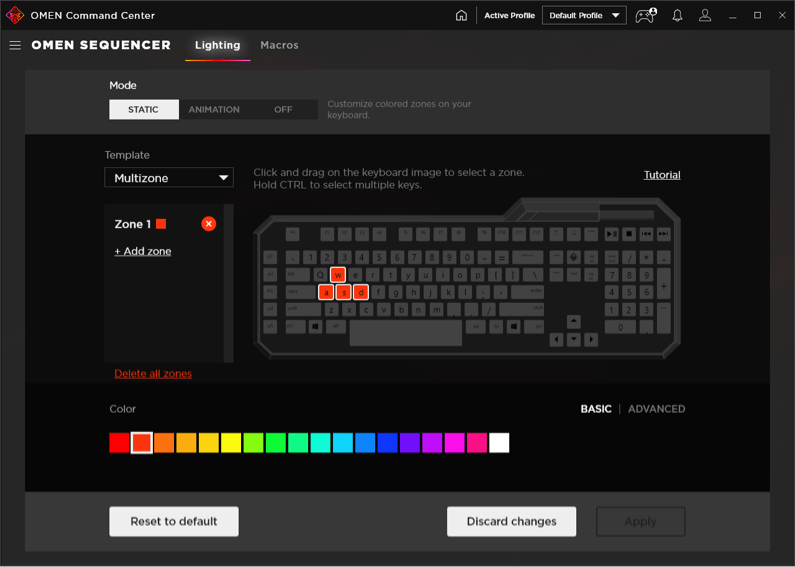Switch mode to ANIMATION
The height and width of the screenshot is (567, 795).
pyautogui.click(x=214, y=110)
